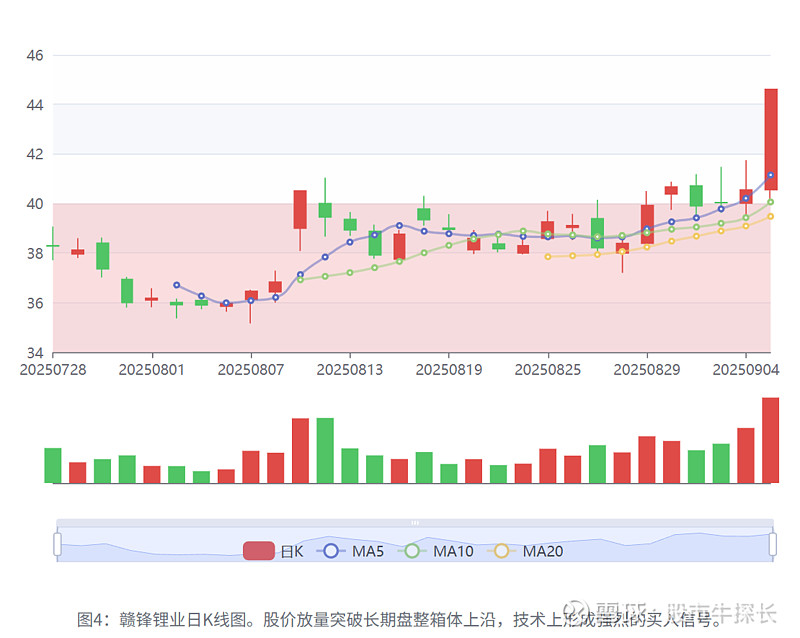Hide the MA10 line via legend
The image size is (800, 638).
[x=436, y=551]
